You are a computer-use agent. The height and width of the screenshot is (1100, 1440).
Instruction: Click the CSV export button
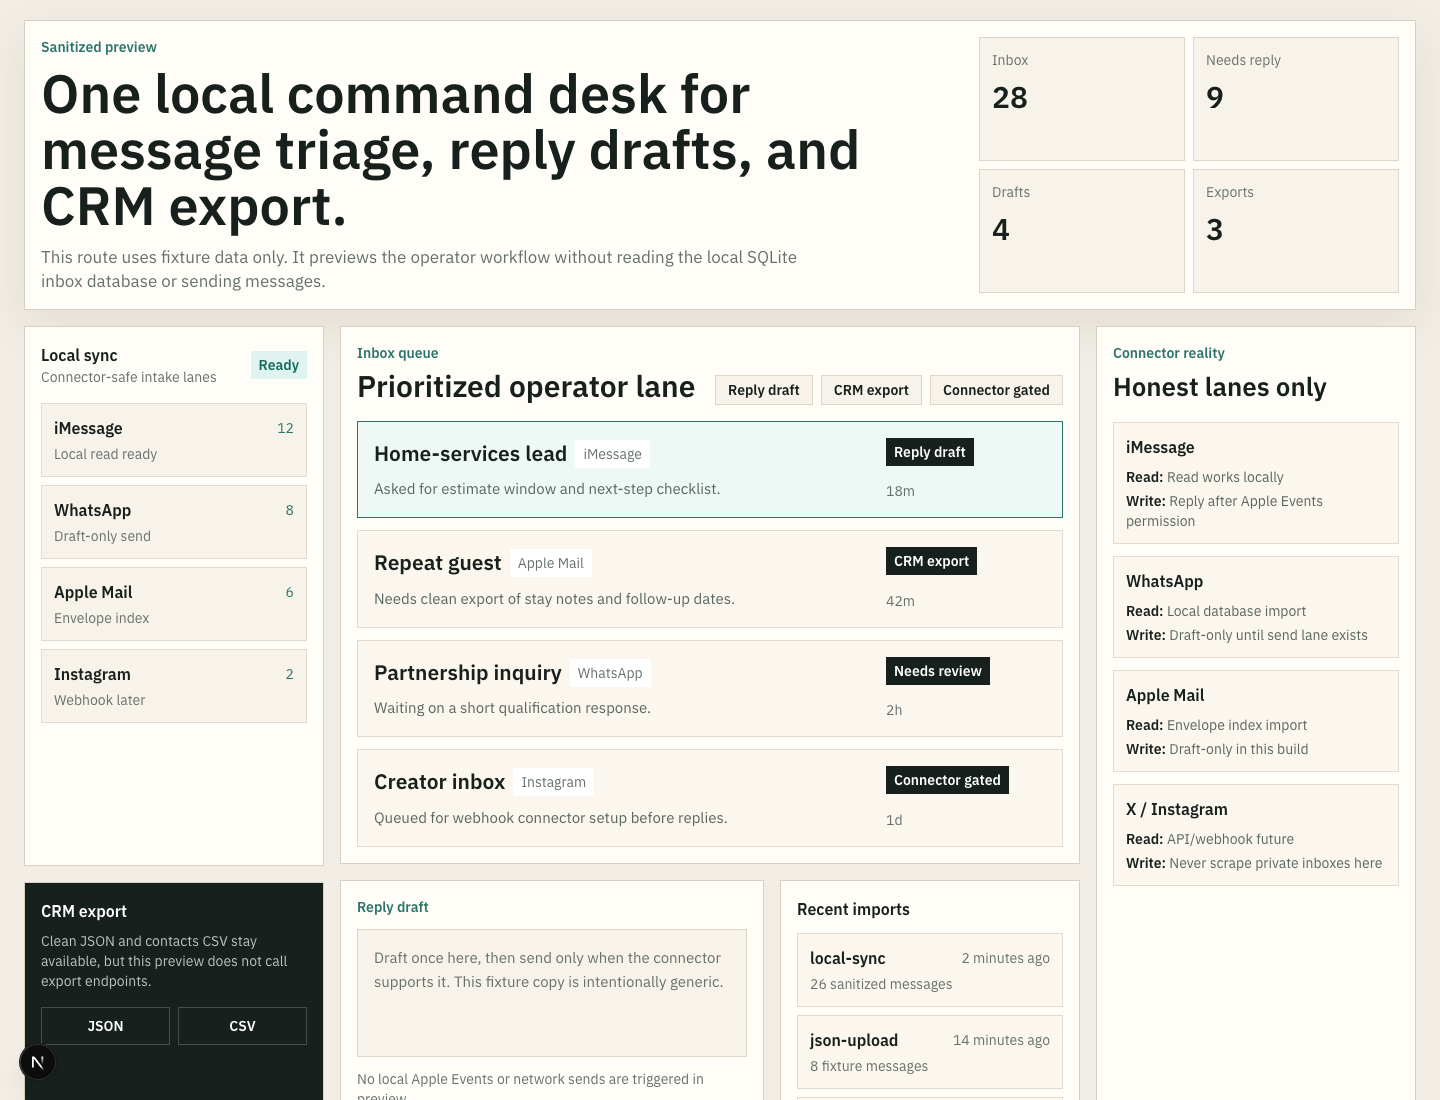click(242, 1026)
